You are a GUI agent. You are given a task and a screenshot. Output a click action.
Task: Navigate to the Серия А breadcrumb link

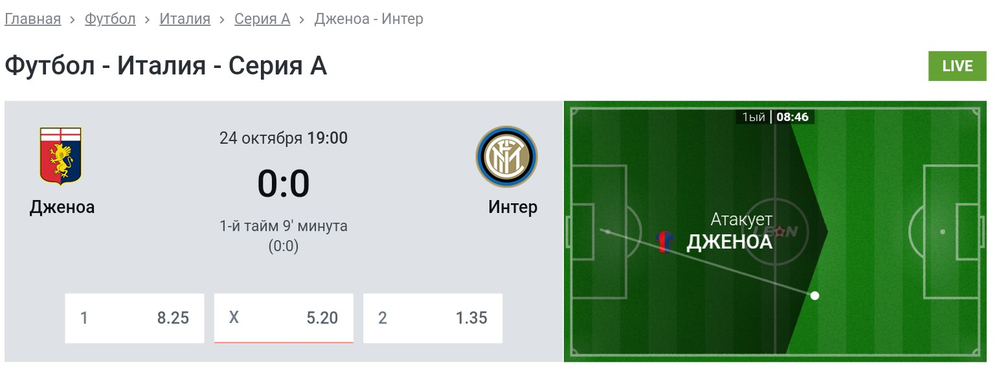pyautogui.click(x=262, y=19)
